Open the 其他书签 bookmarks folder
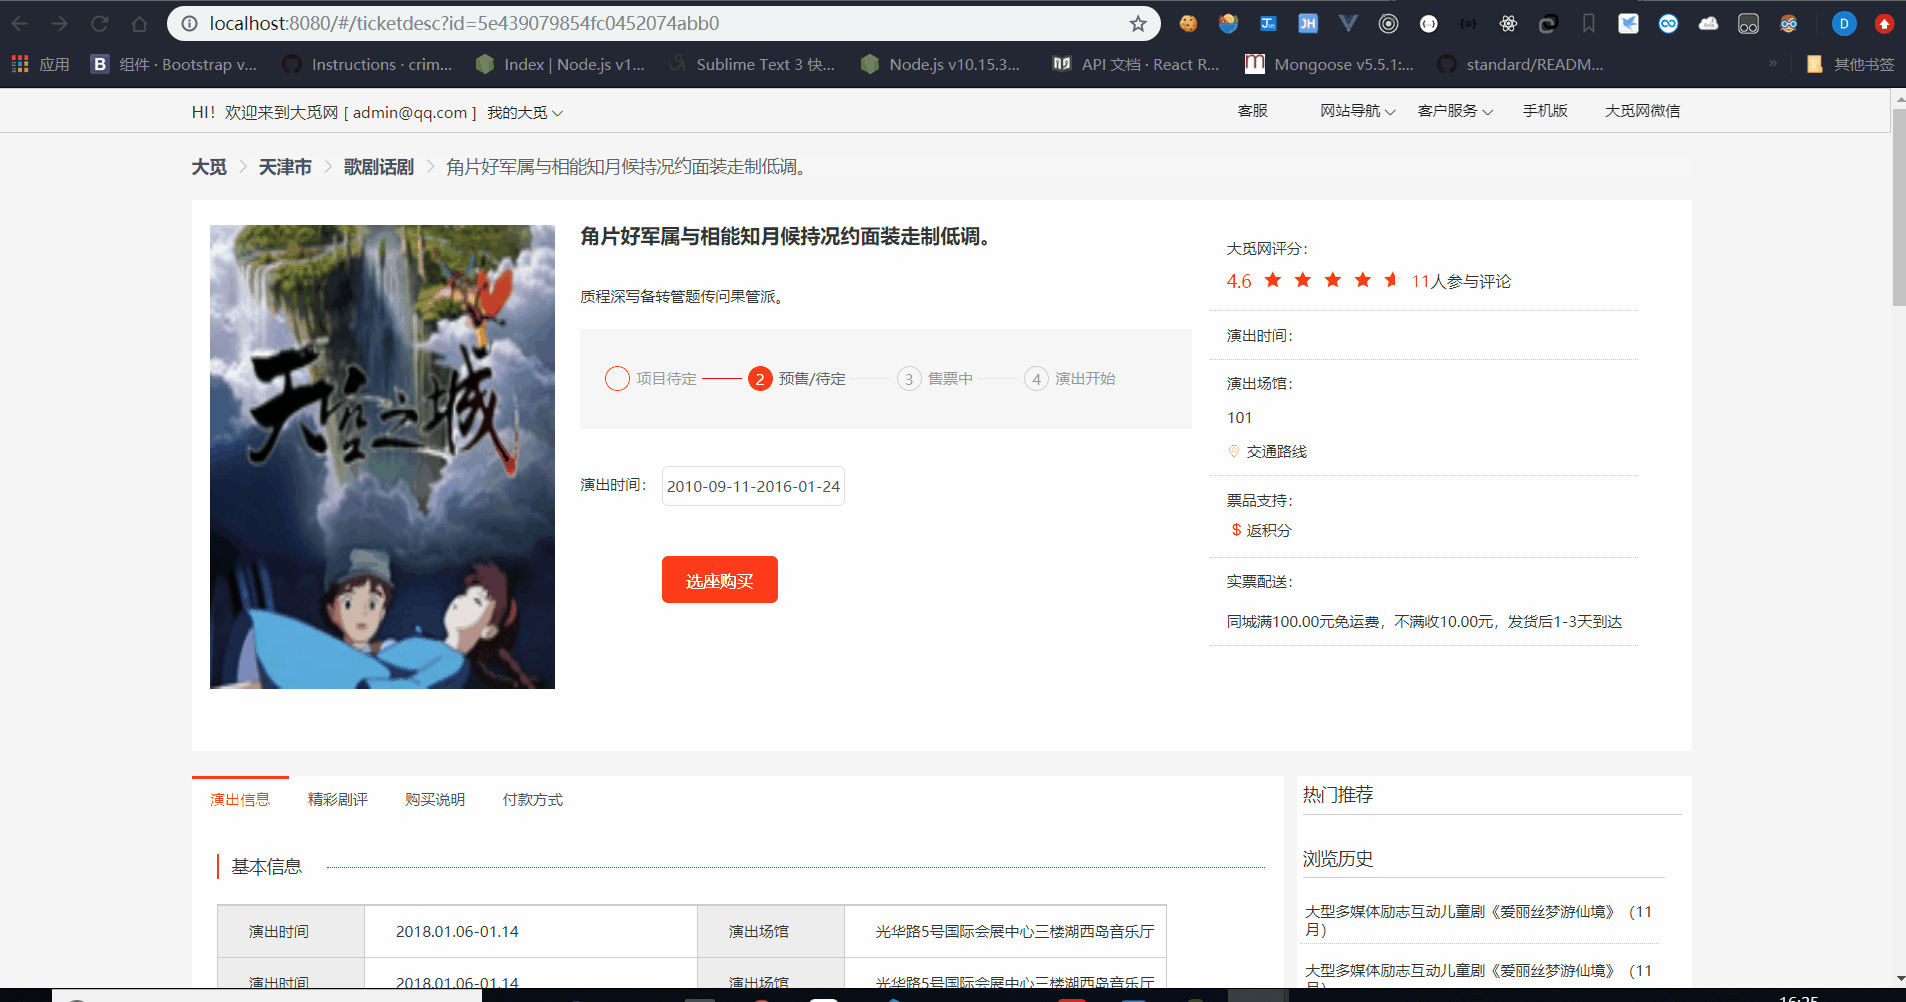Viewport: 1906px width, 1002px height. pos(1850,64)
